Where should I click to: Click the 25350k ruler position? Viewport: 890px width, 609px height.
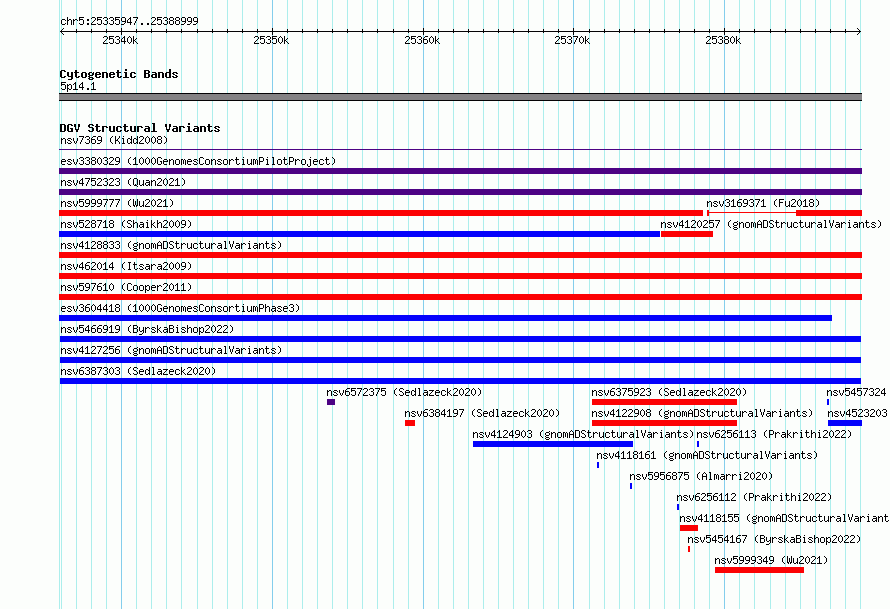pos(271,40)
